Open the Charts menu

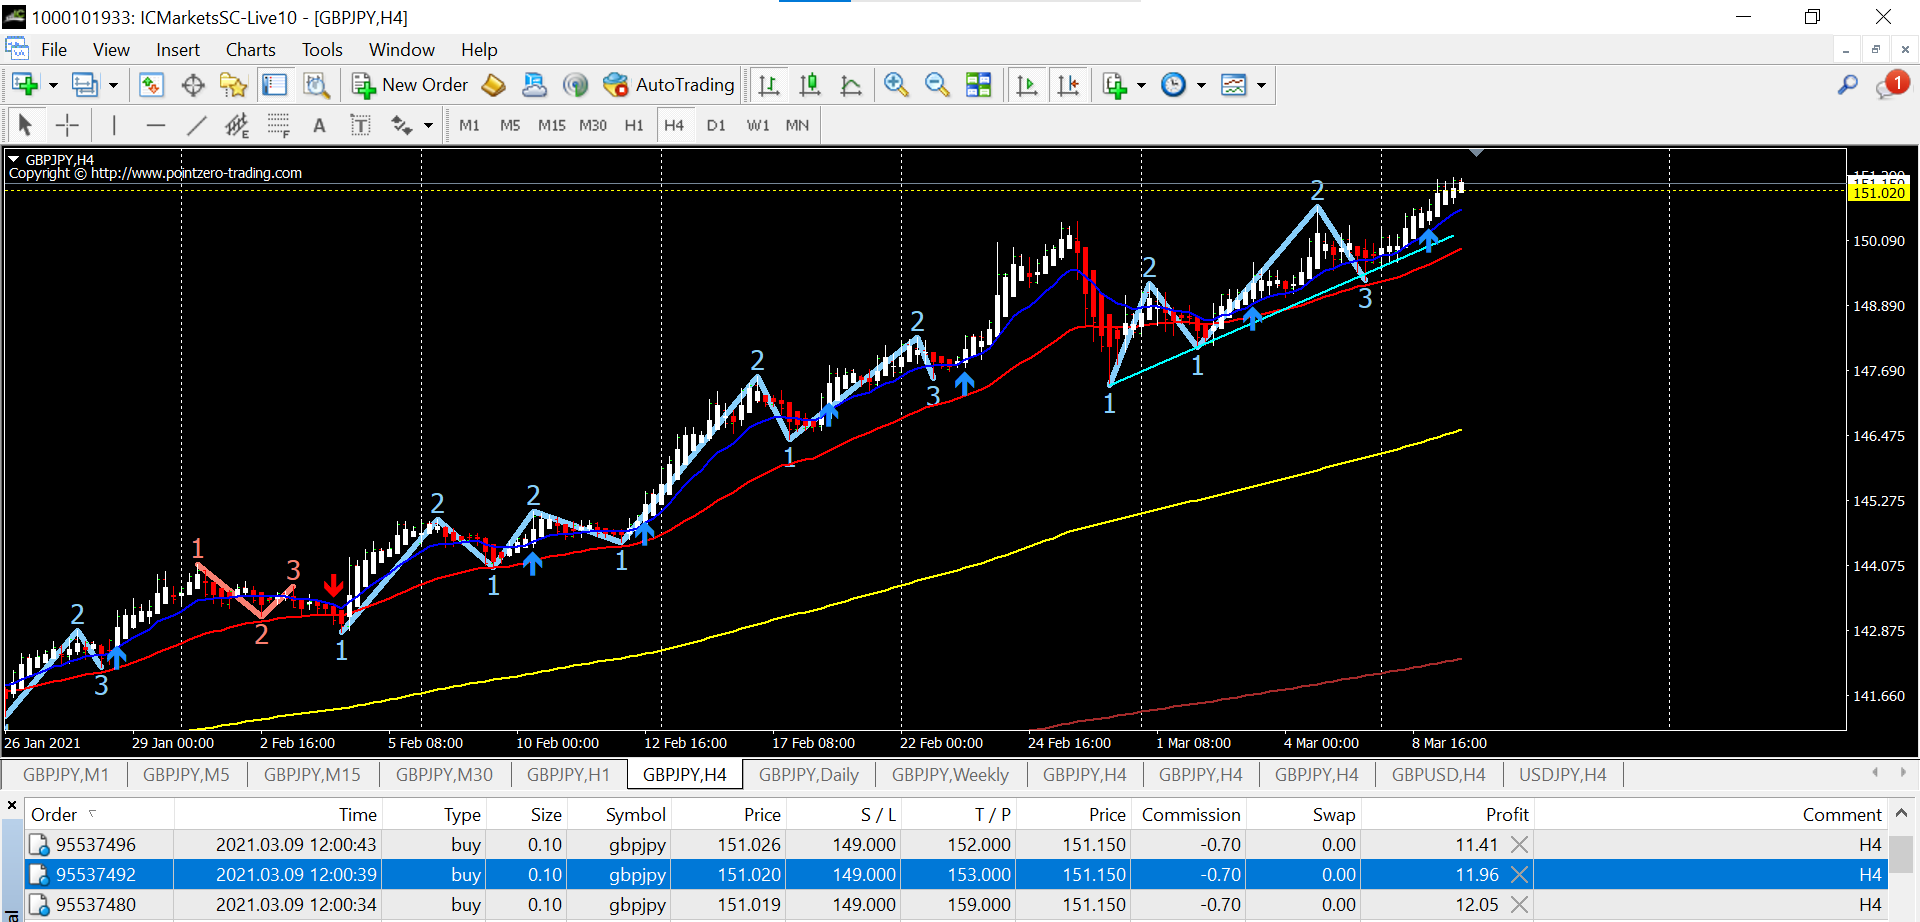point(250,50)
